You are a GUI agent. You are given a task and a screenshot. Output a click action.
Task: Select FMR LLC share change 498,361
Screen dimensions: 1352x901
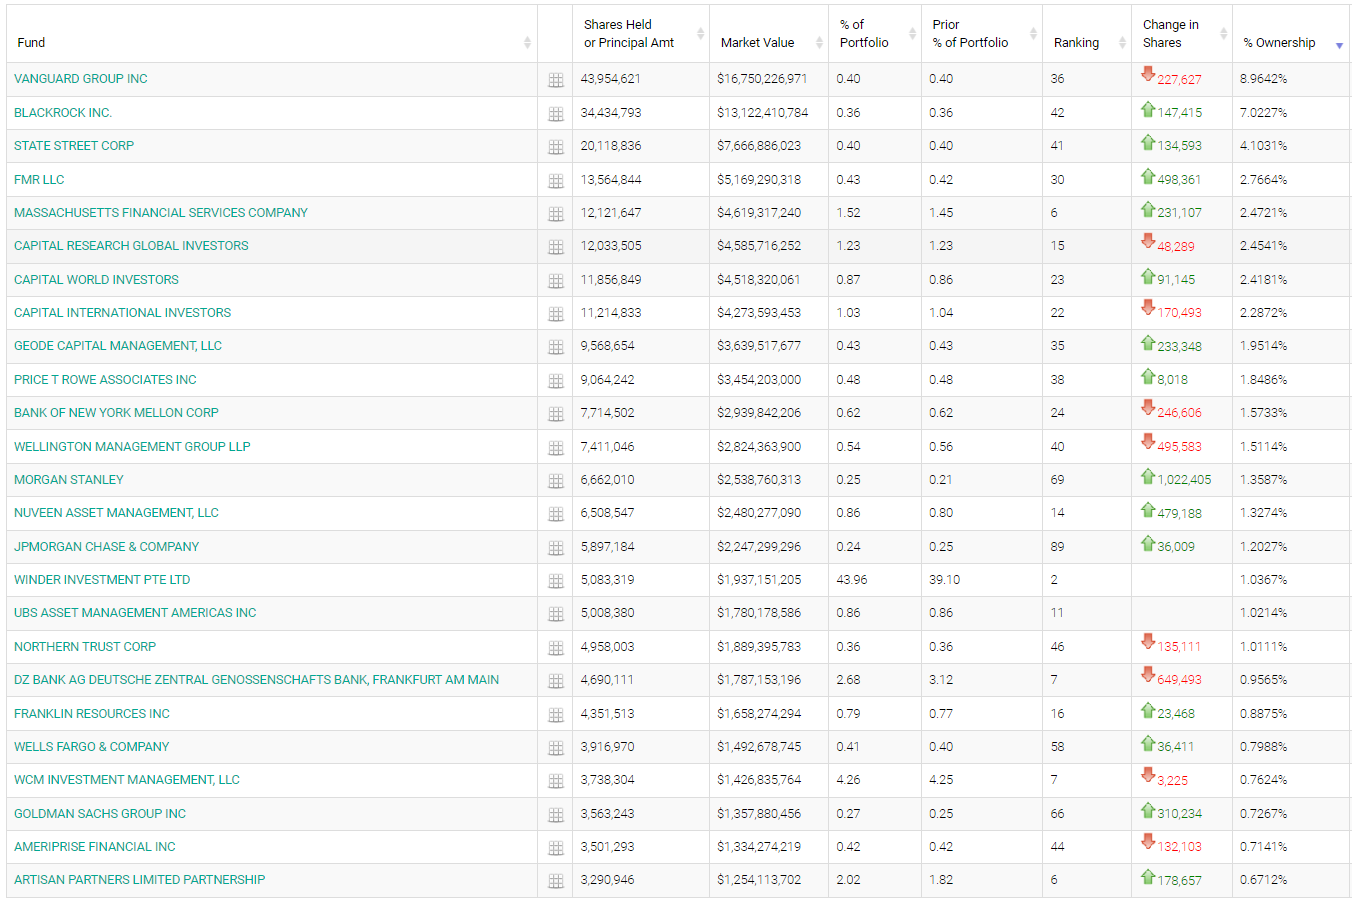click(x=1179, y=180)
